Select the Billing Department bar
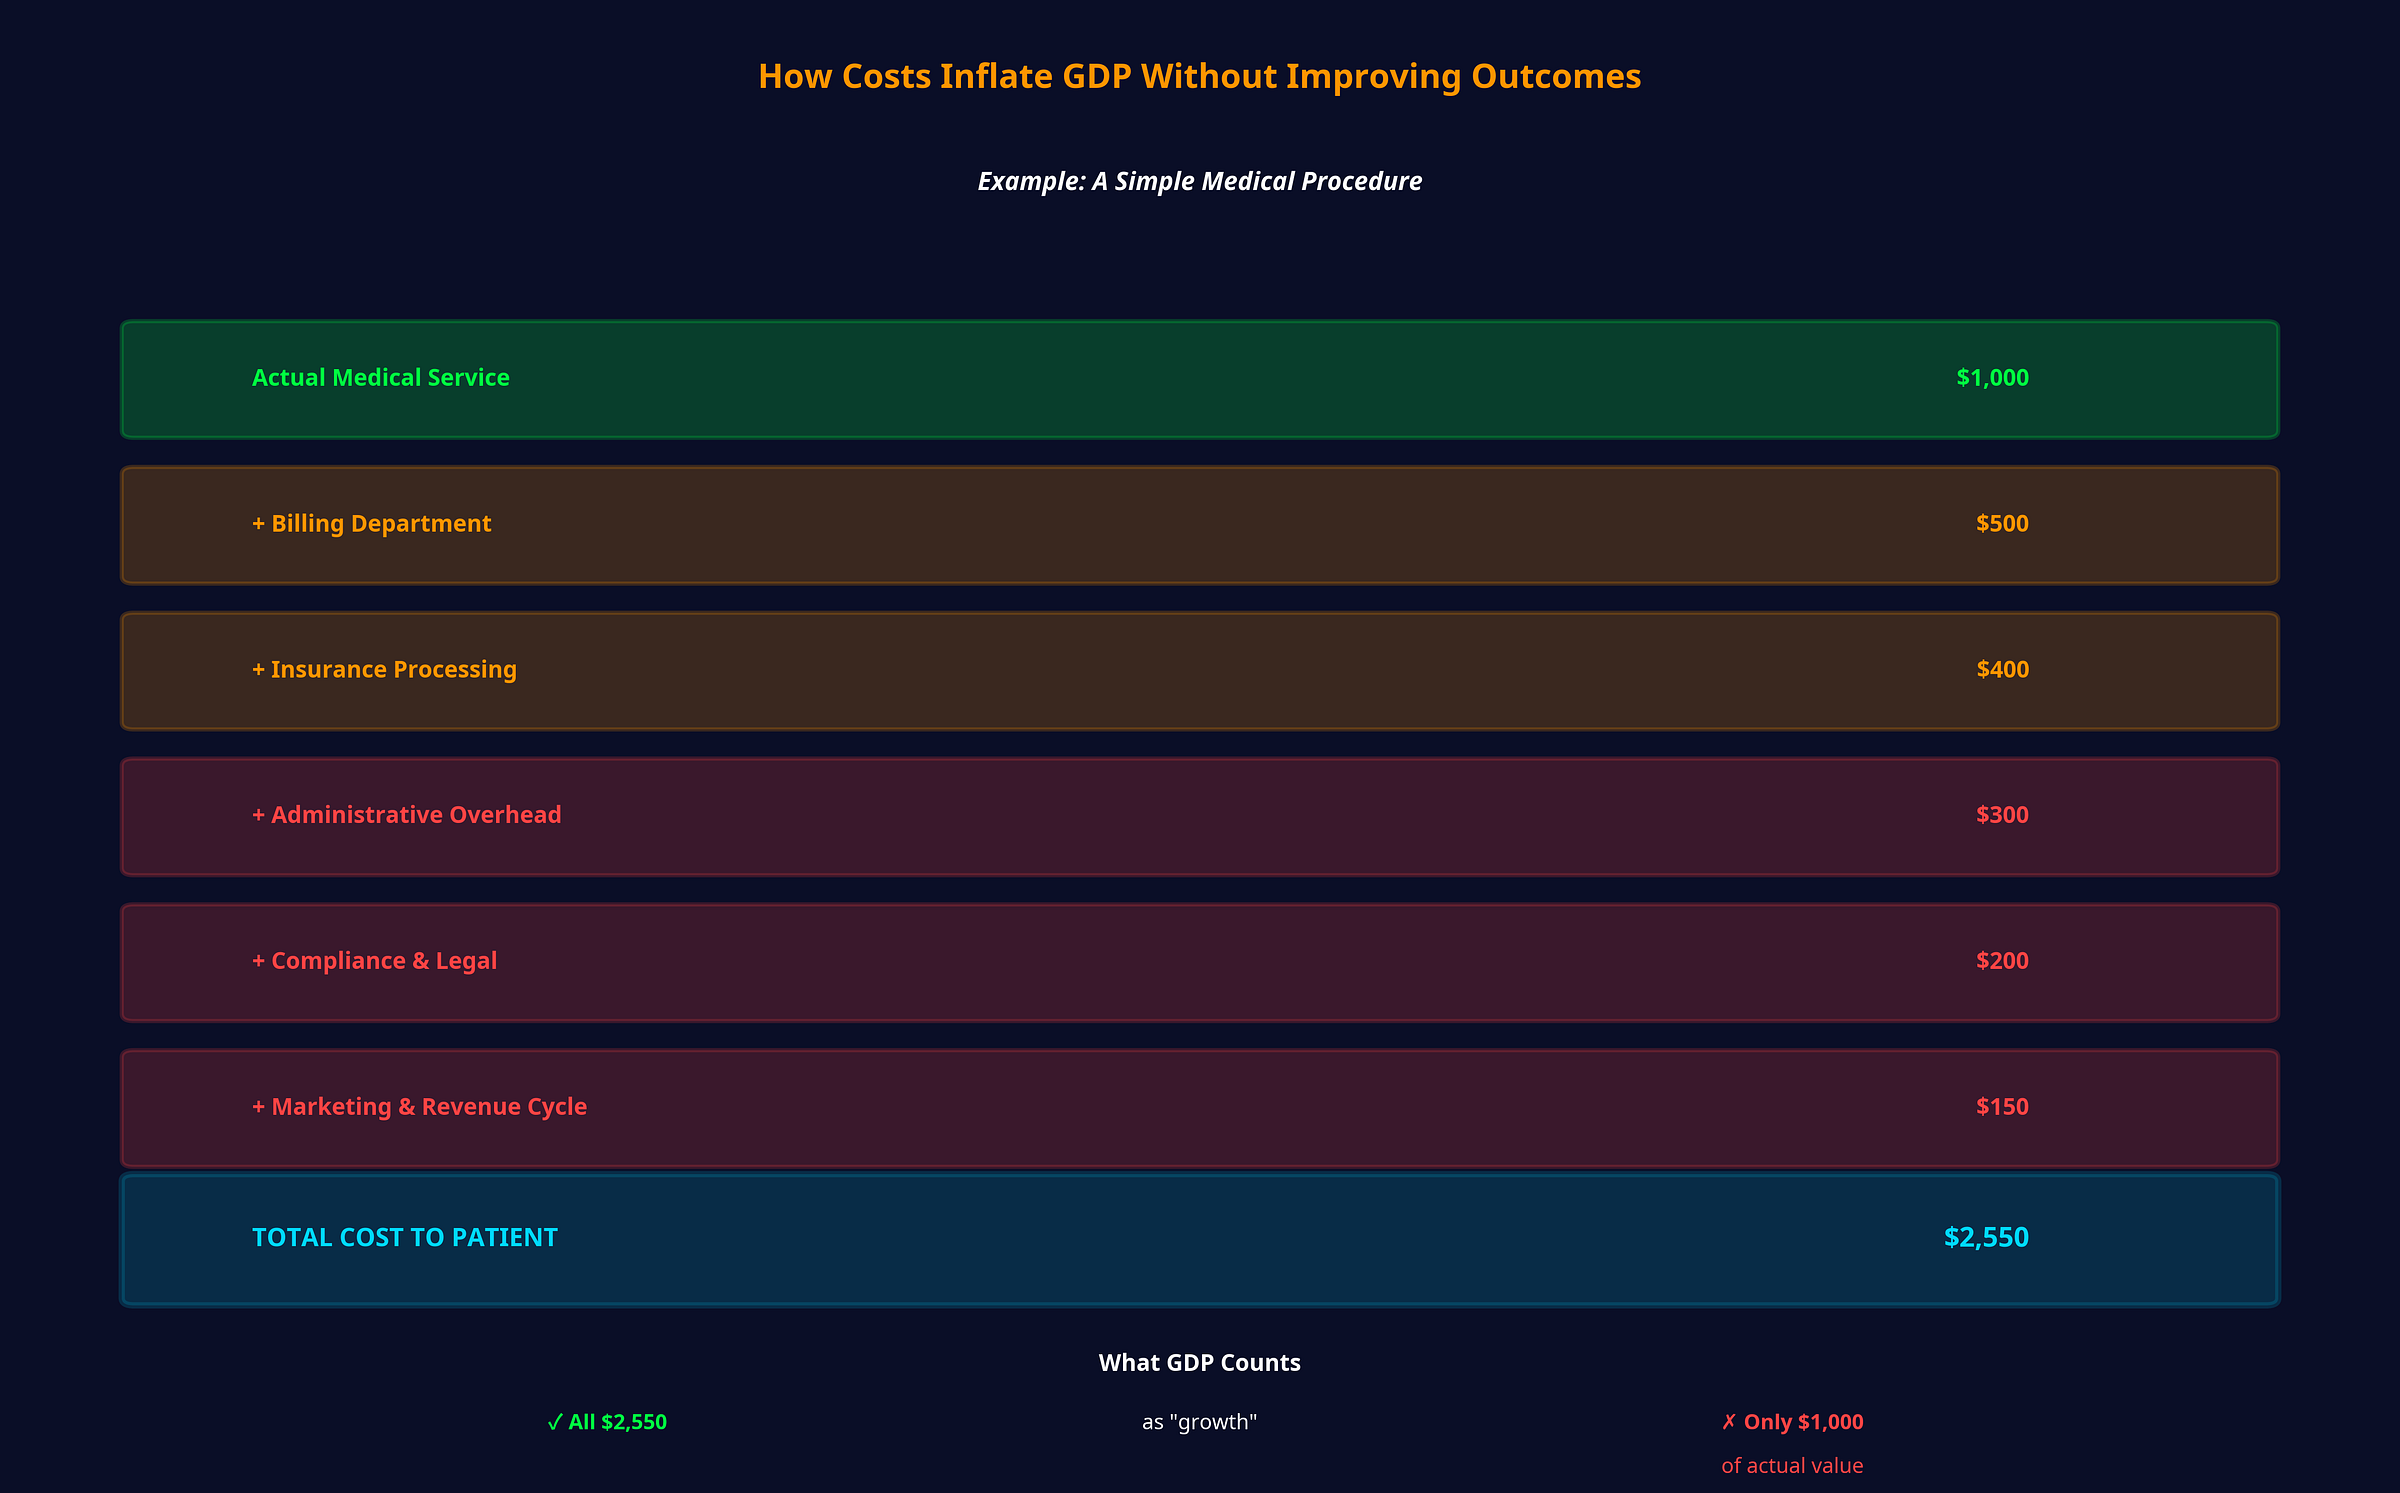2400x1493 pixels. click(1200, 524)
